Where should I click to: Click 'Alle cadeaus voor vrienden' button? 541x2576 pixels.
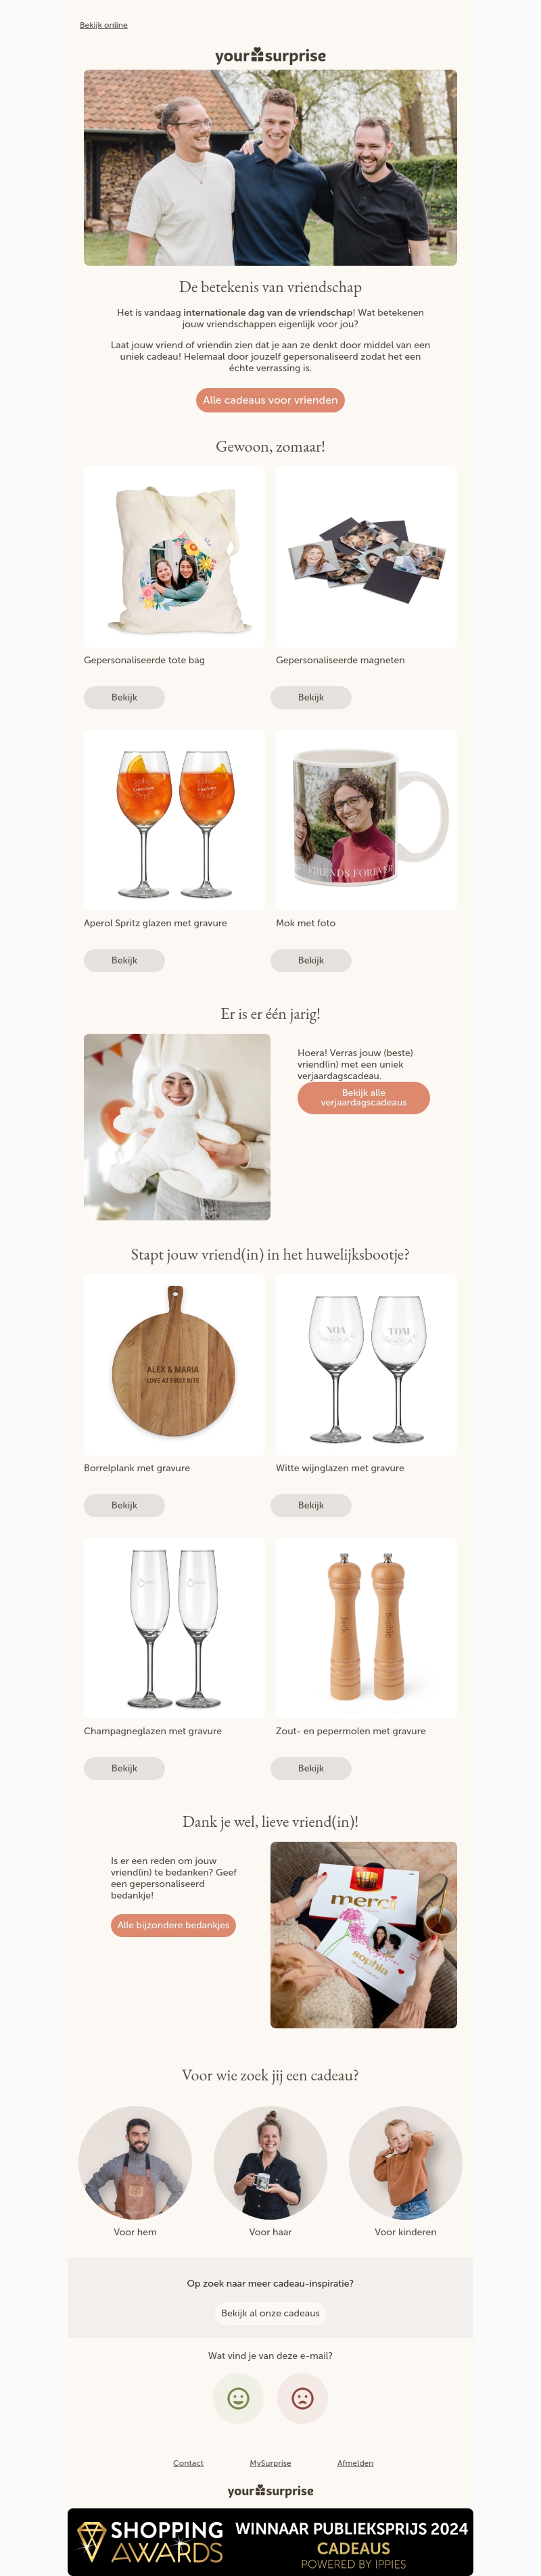270,400
